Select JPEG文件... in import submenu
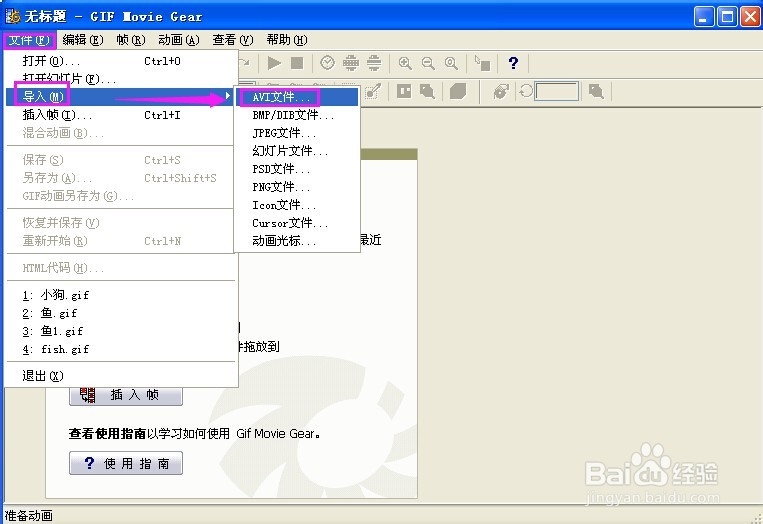Screen dimensions: 763x524 [297, 133]
